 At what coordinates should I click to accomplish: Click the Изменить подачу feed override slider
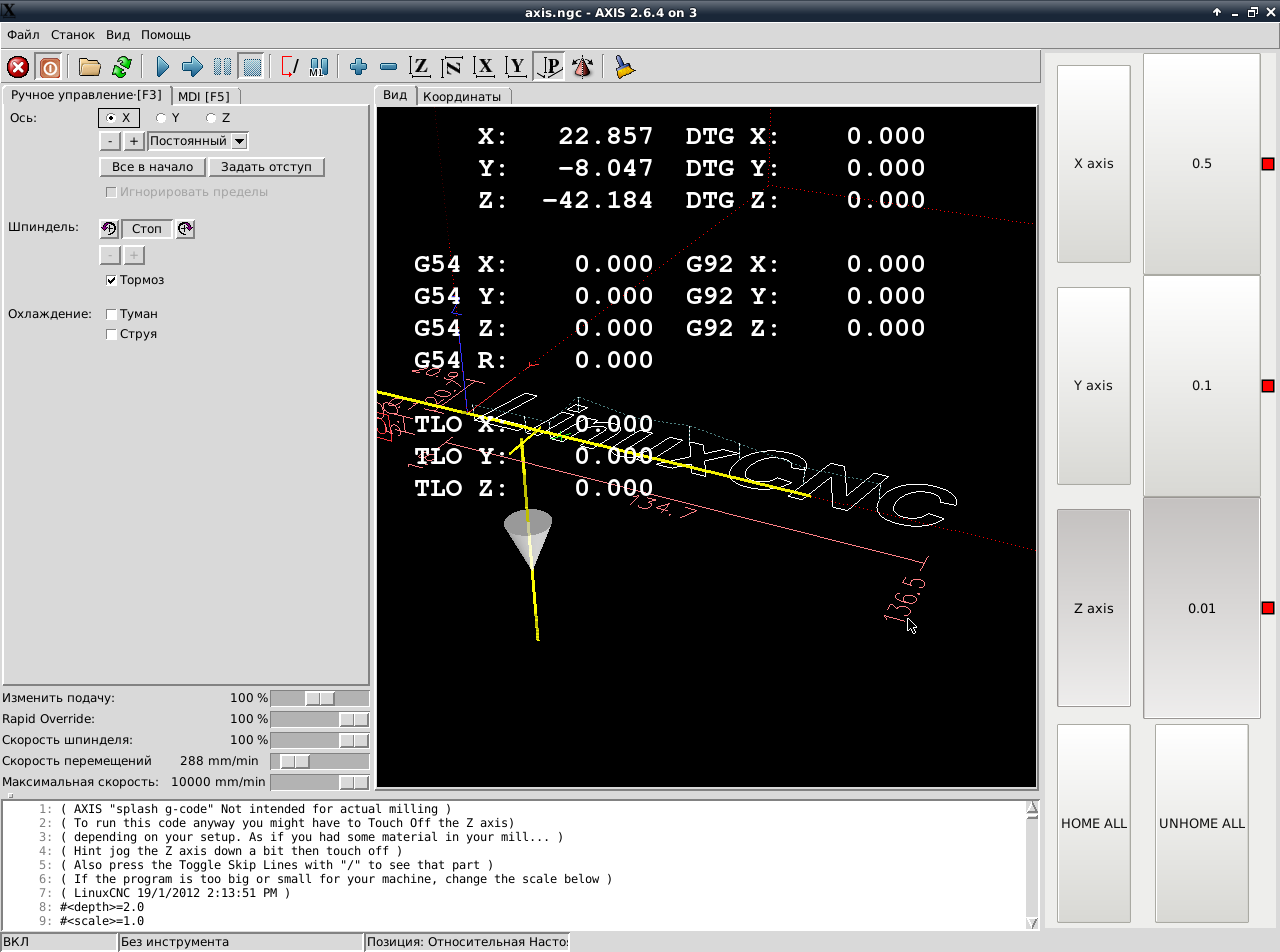click(319, 698)
